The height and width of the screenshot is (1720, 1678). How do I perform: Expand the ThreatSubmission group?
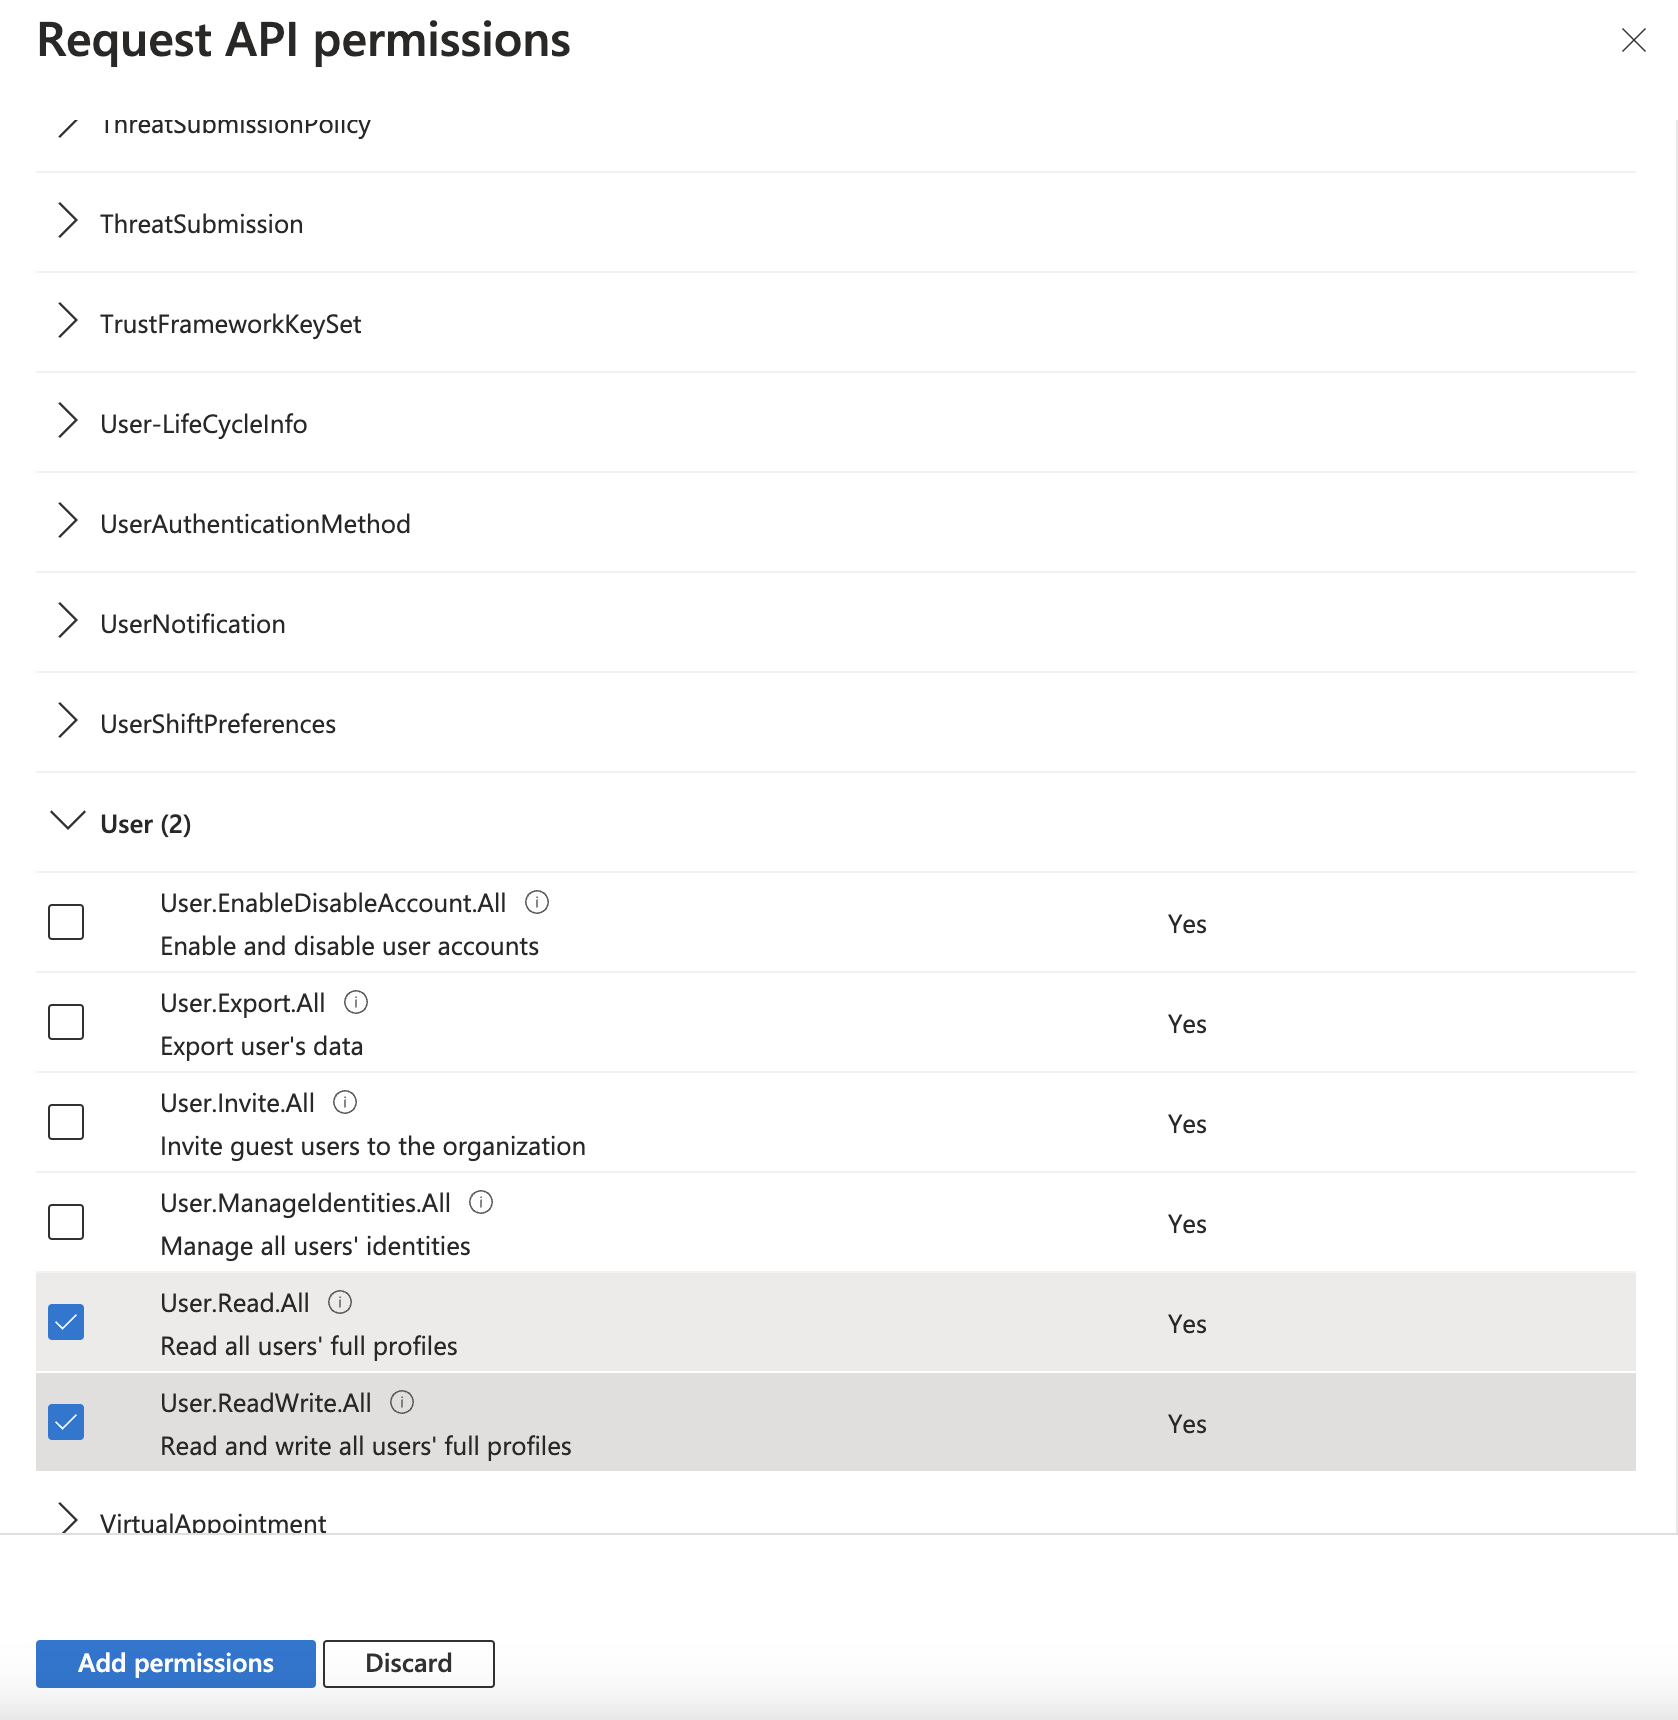tap(68, 222)
